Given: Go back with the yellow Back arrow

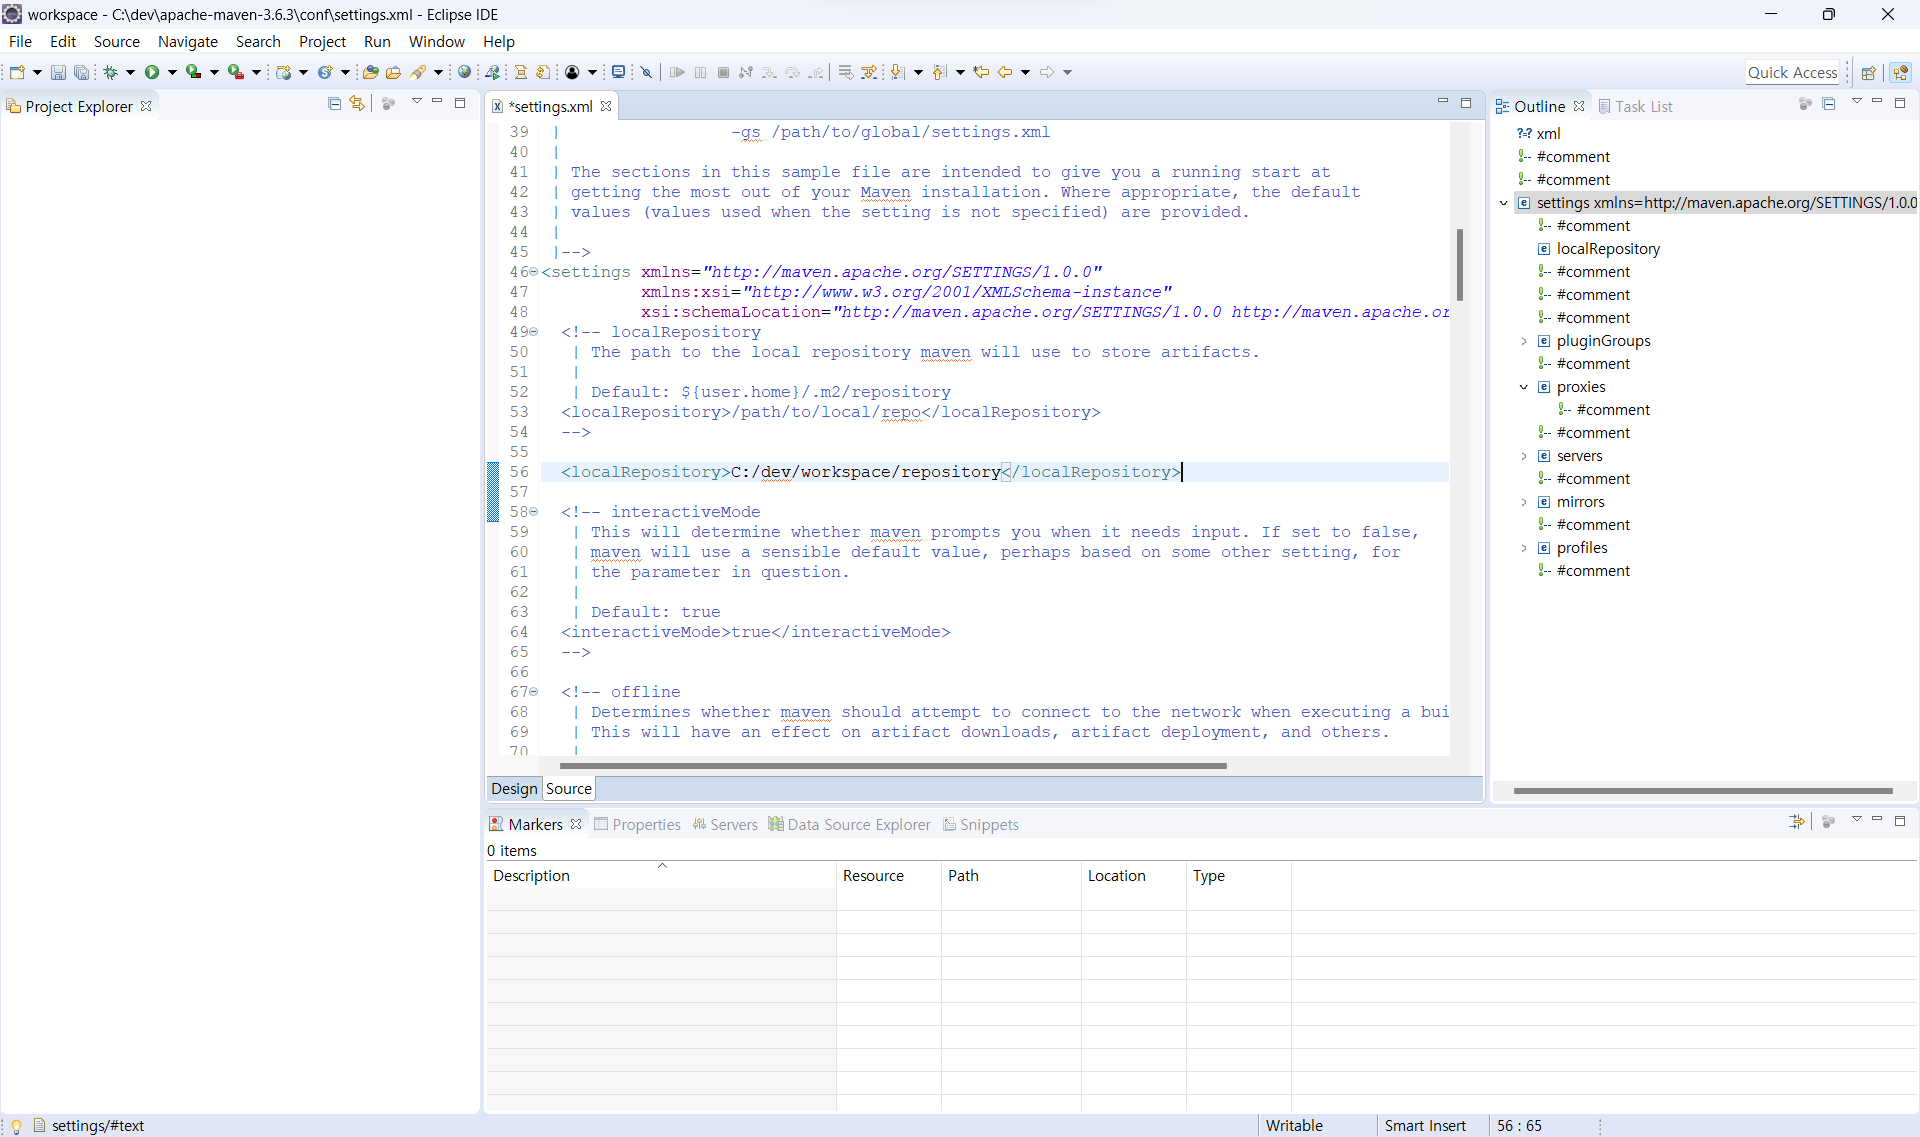Looking at the screenshot, I should coord(1005,72).
